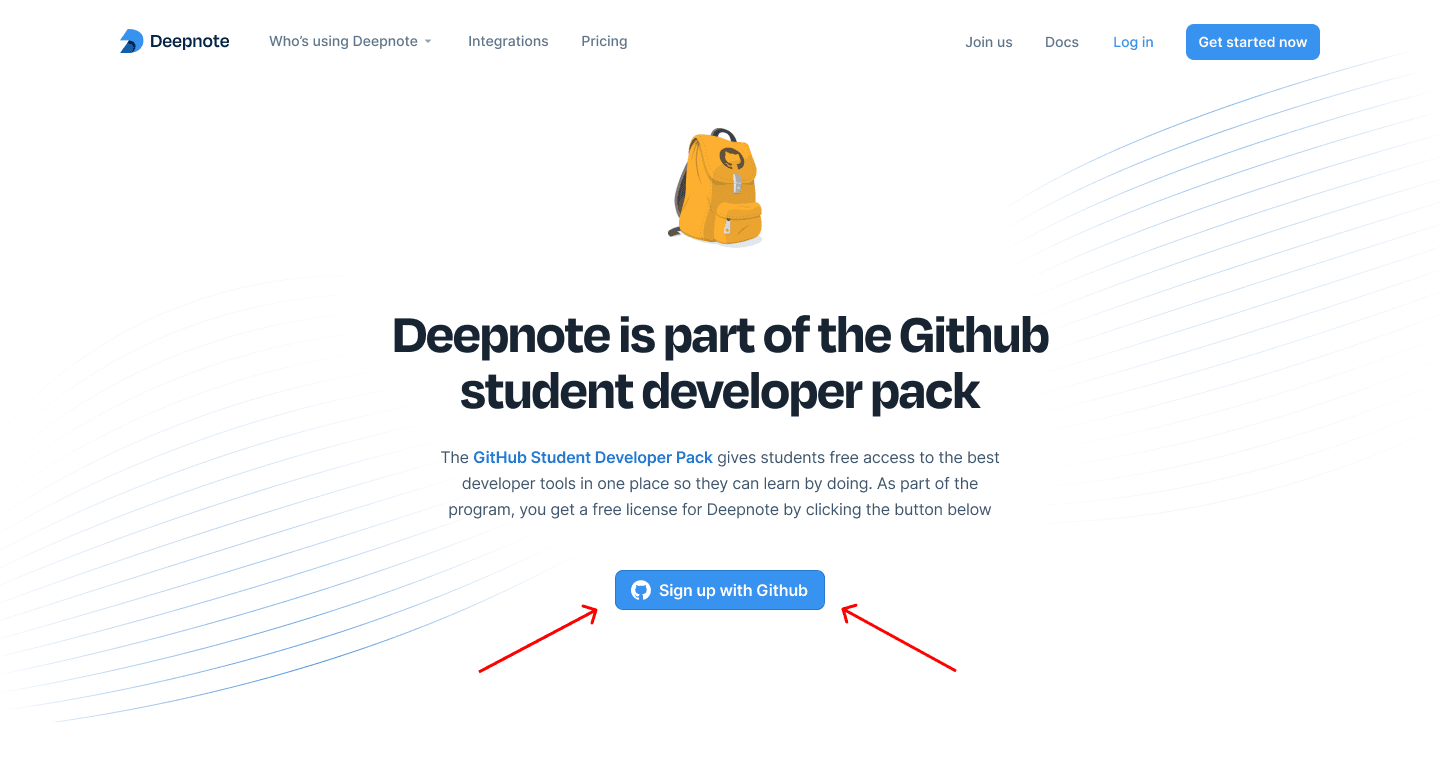Open the Integrations page

[508, 41]
